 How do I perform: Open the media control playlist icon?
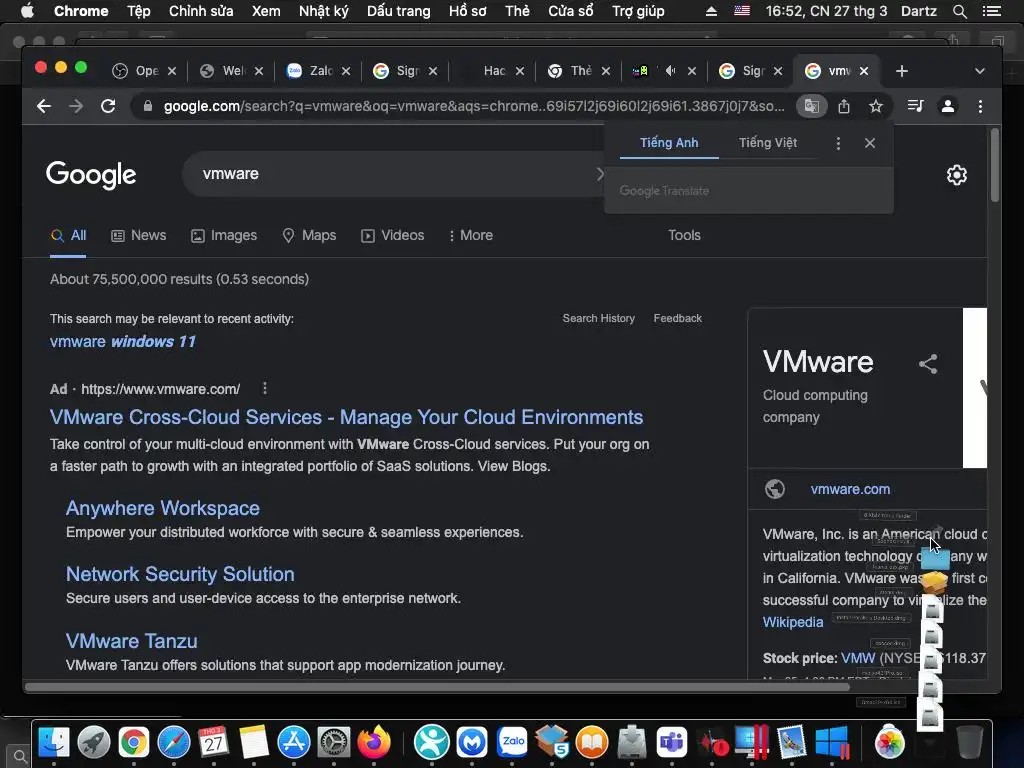916,106
